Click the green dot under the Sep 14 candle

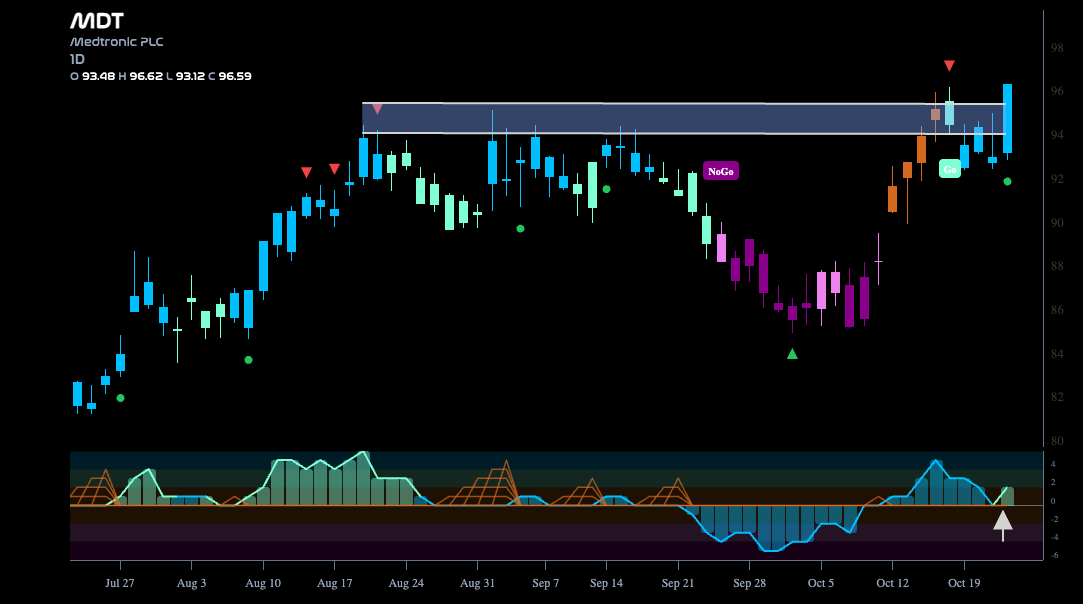(606, 189)
